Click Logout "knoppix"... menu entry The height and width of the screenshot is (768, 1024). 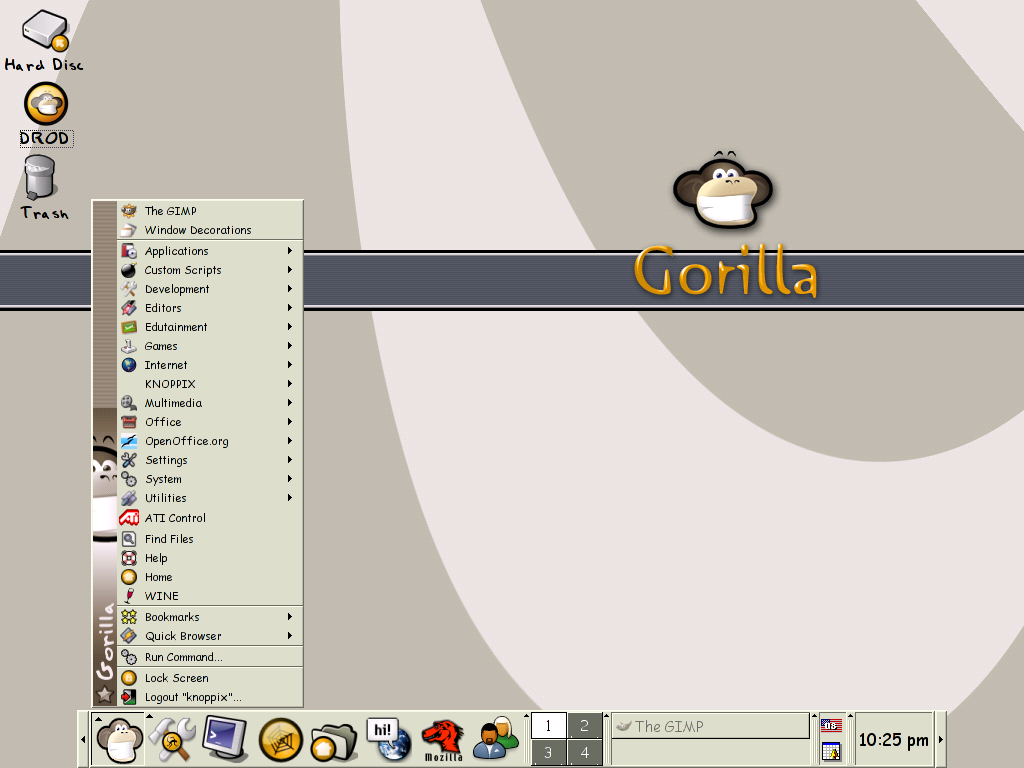tap(210, 697)
